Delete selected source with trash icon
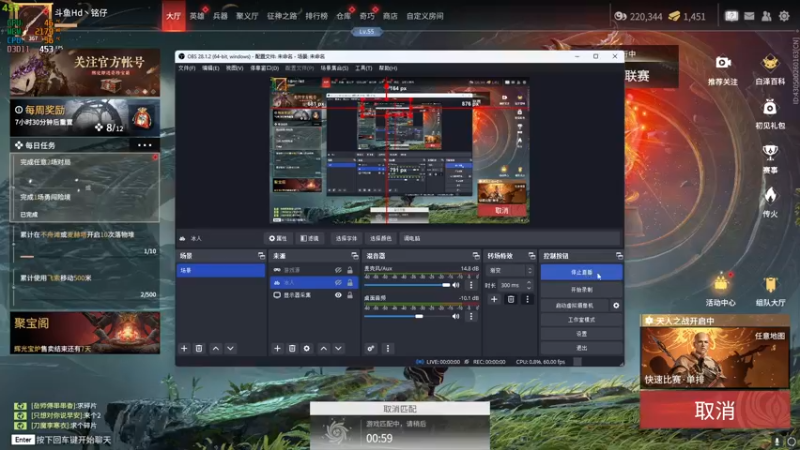The width and height of the screenshot is (800, 450). [x=292, y=348]
